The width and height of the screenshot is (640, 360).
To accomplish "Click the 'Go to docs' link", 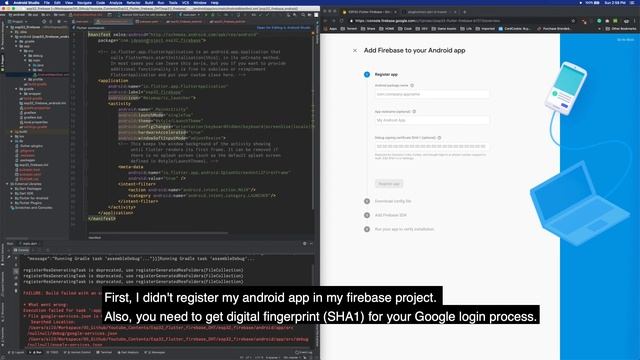I will coord(625,40).
